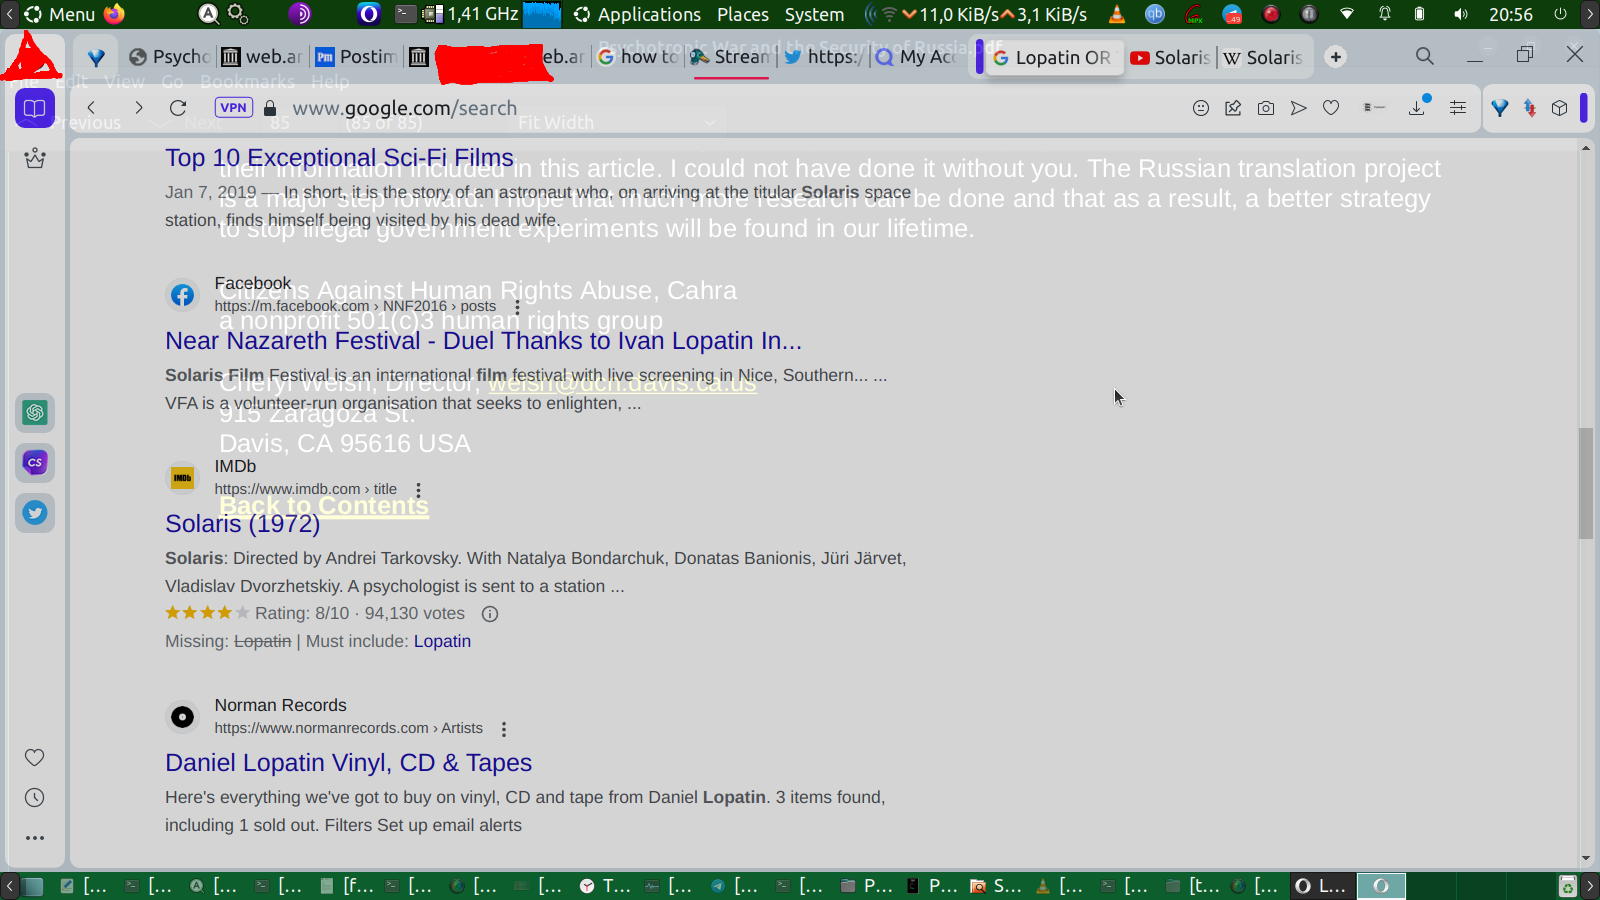Click the 'Lopatin' must-include link
Viewport: 1600px width, 900px height.
tap(442, 641)
